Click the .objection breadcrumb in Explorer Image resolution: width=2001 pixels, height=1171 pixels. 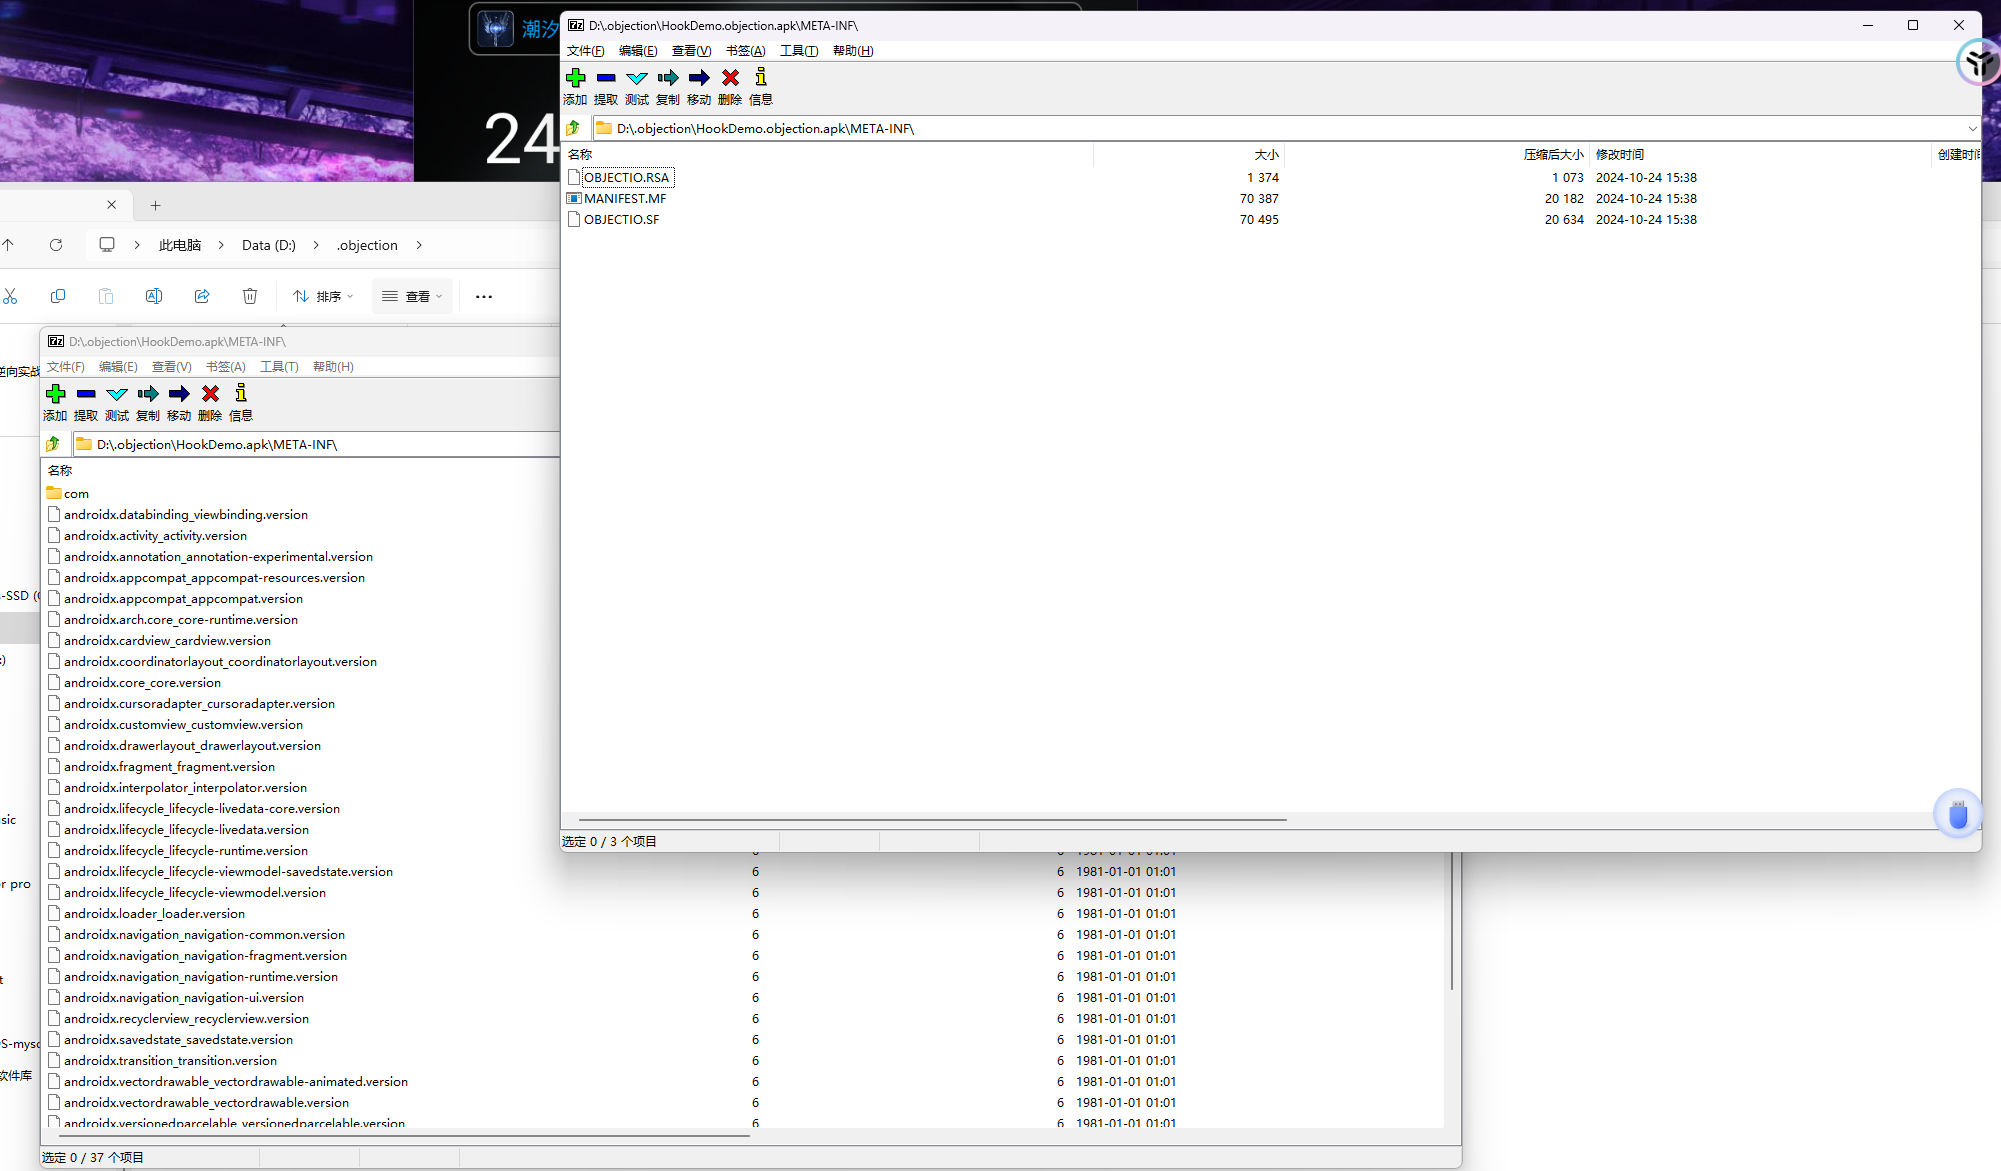(x=367, y=245)
